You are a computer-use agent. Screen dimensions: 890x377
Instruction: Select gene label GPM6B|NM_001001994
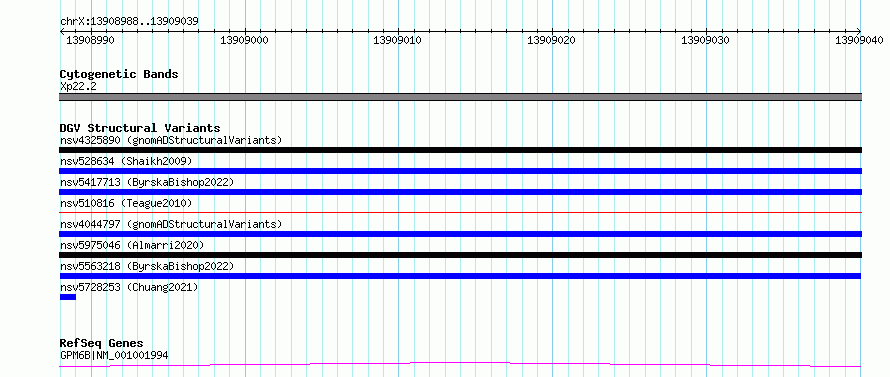click(114, 355)
